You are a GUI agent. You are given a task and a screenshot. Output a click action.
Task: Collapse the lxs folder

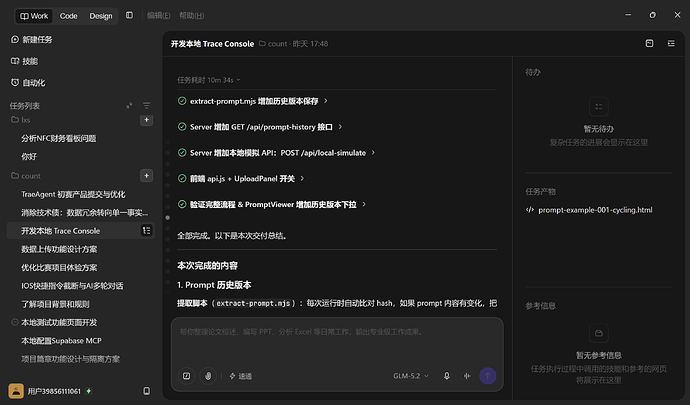click(21, 120)
